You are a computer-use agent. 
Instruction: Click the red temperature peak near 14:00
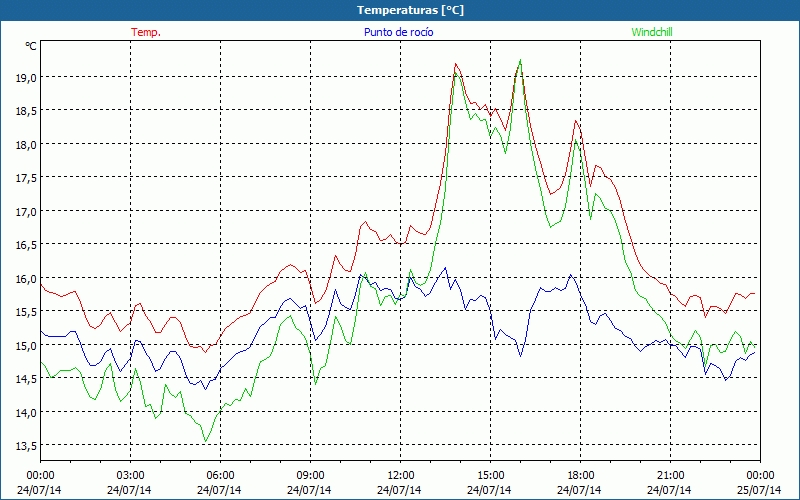tap(456, 64)
